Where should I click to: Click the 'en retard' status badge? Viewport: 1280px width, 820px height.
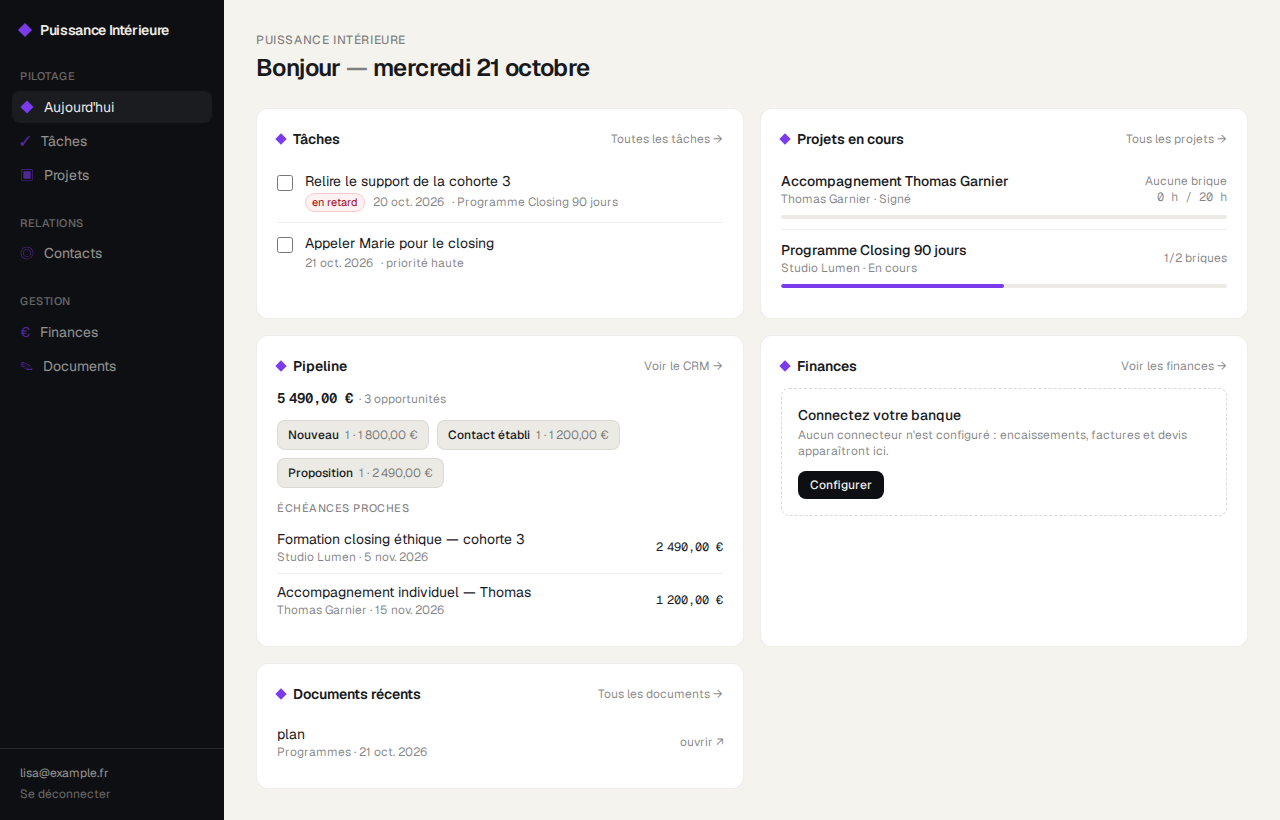click(x=335, y=202)
